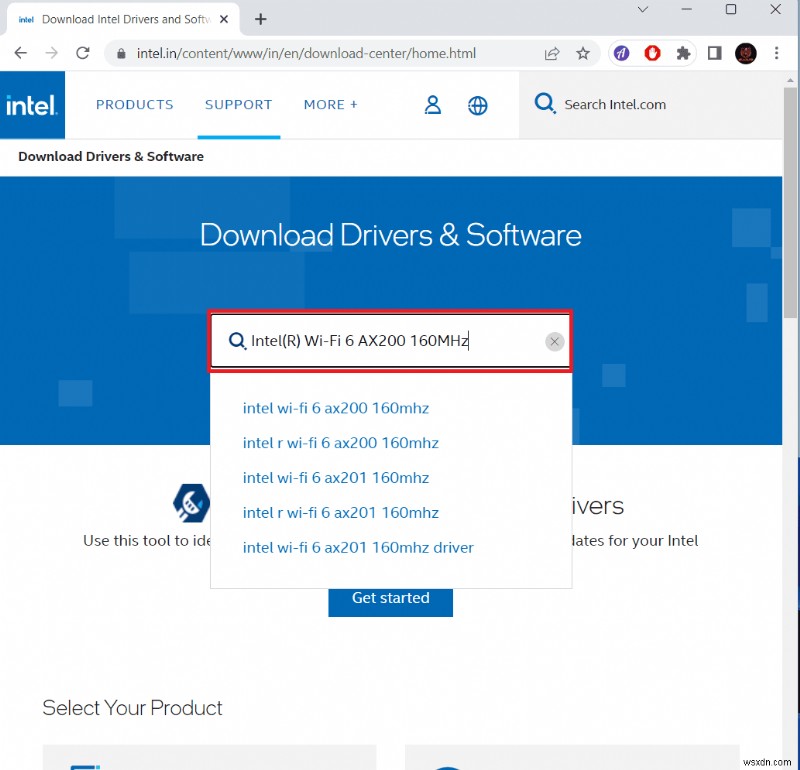
Task: Reload the current page
Action: point(83,53)
